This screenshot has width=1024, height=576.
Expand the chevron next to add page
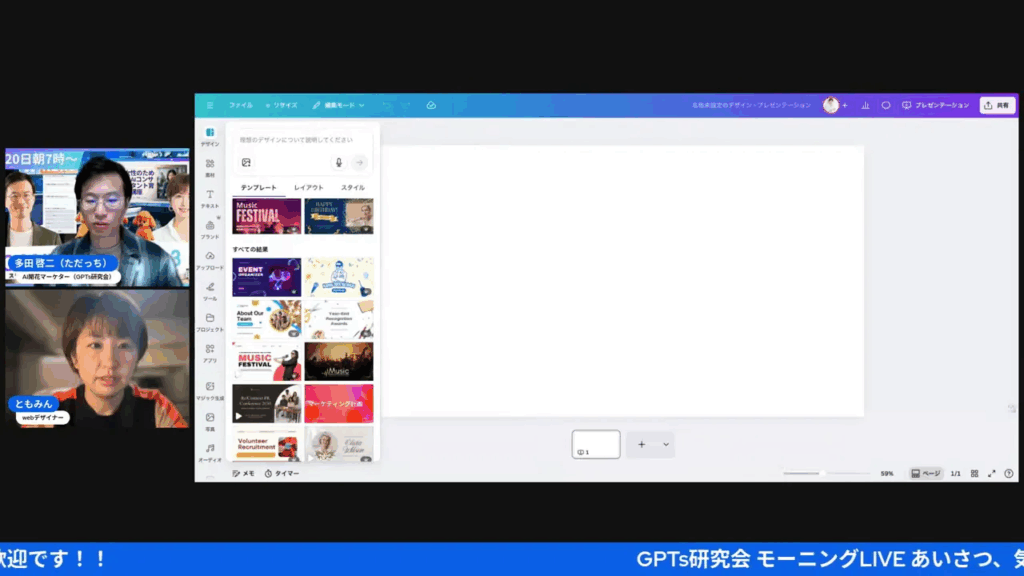pyautogui.click(x=666, y=444)
